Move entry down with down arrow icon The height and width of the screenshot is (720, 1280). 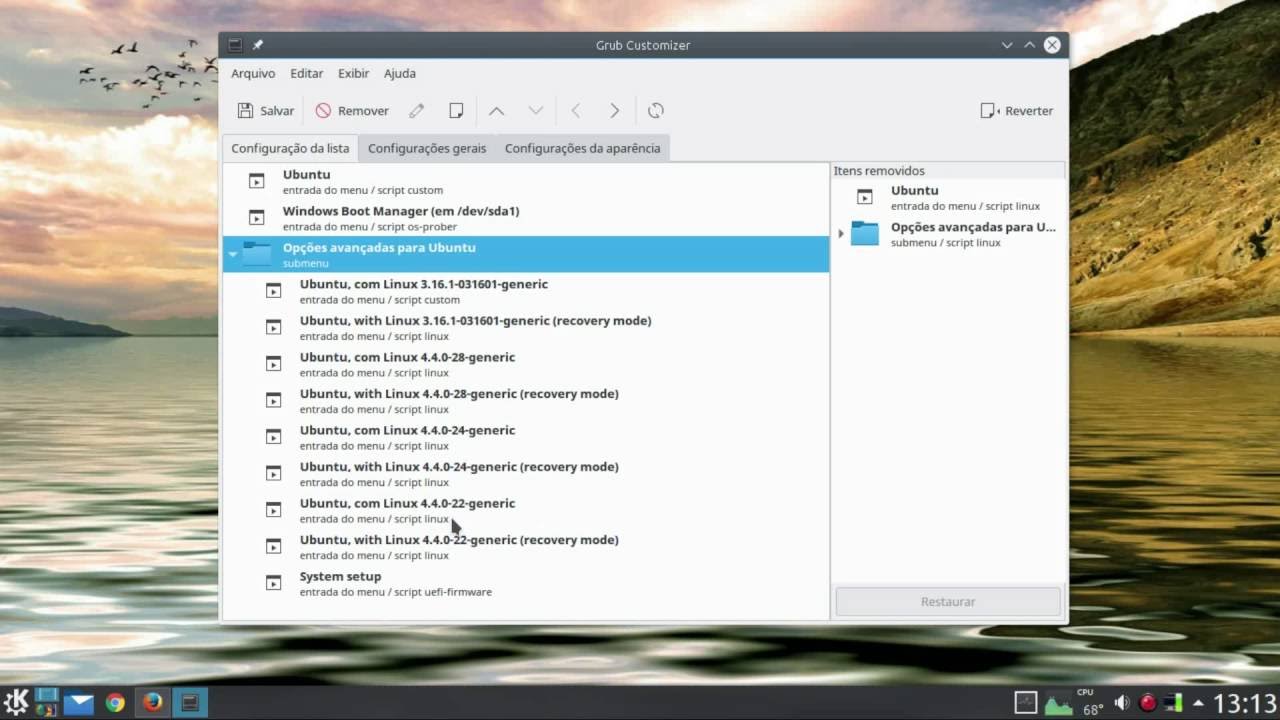point(536,111)
